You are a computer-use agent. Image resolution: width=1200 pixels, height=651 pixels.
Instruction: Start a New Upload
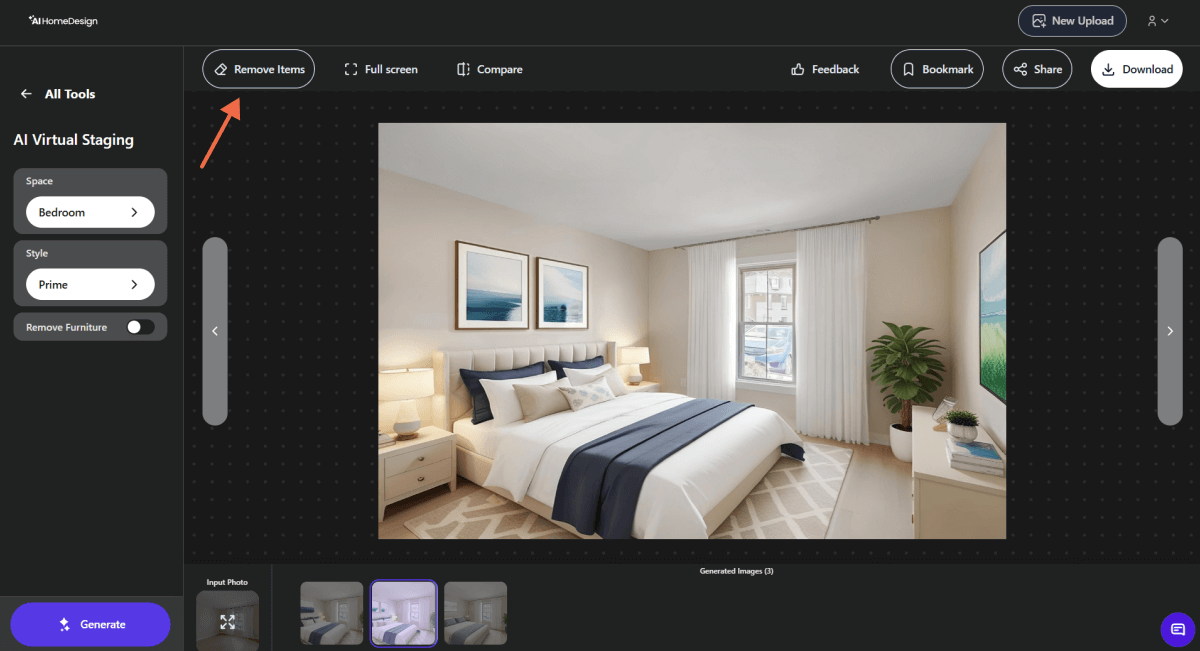tap(1072, 20)
